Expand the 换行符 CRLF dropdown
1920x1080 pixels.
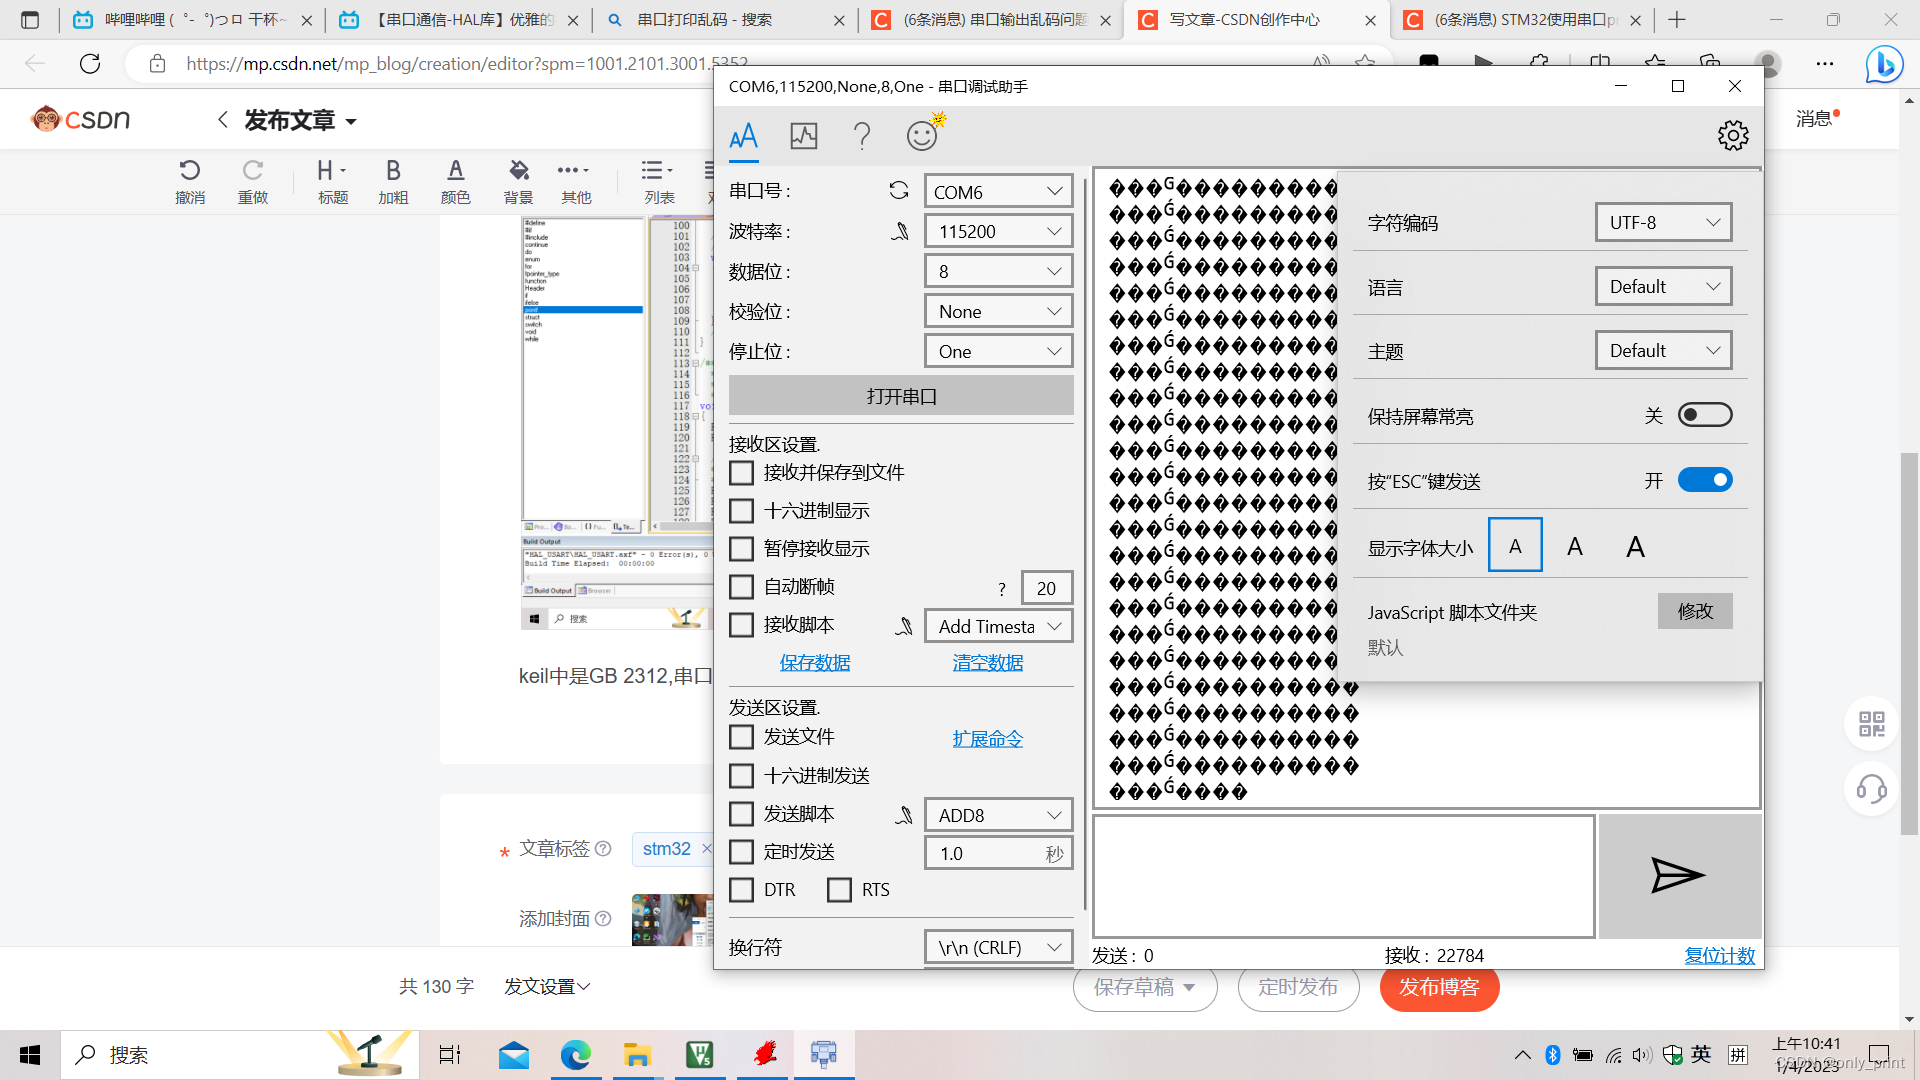(998, 947)
